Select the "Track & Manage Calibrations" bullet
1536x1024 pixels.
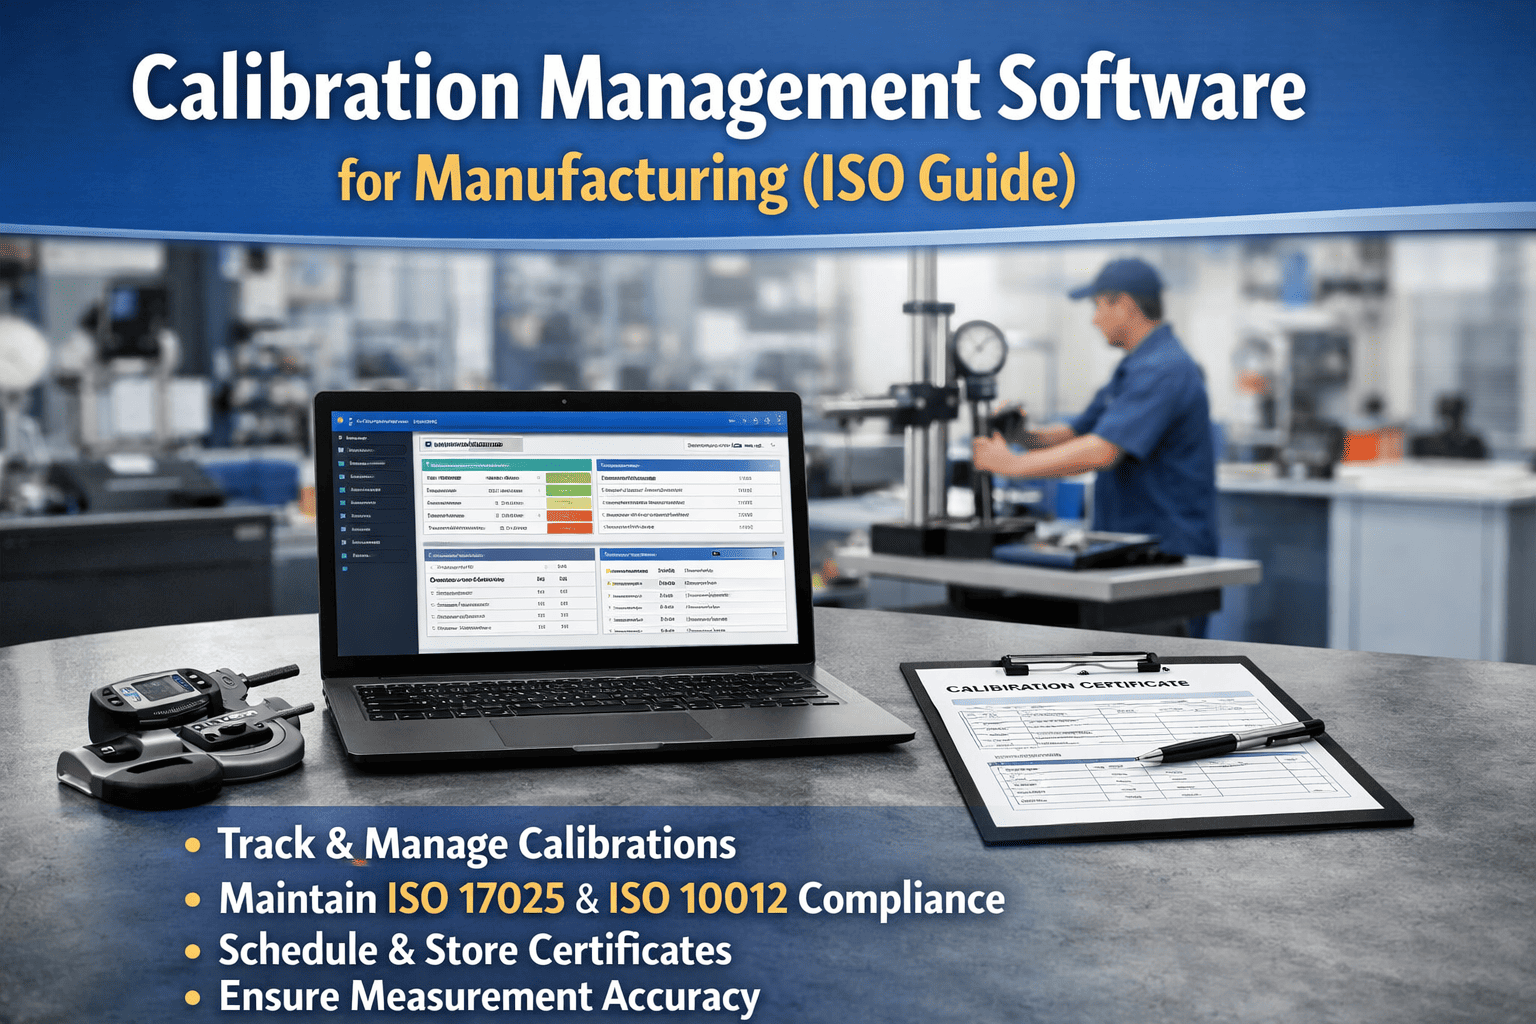point(477,845)
